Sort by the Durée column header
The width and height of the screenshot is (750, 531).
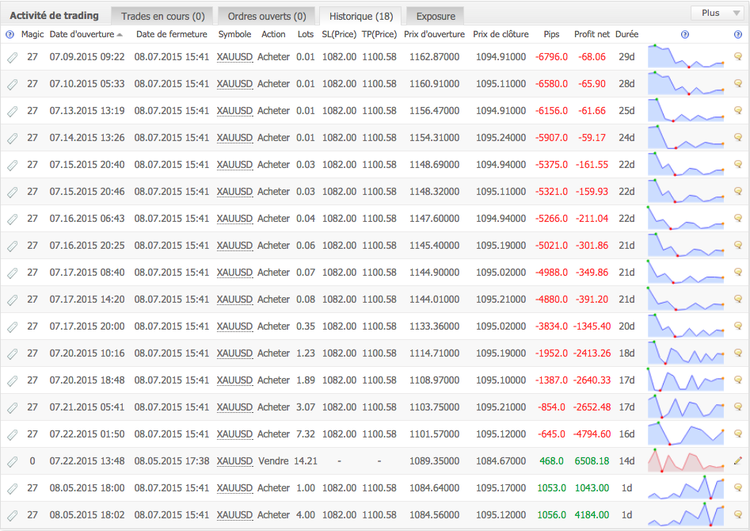[x=627, y=34]
